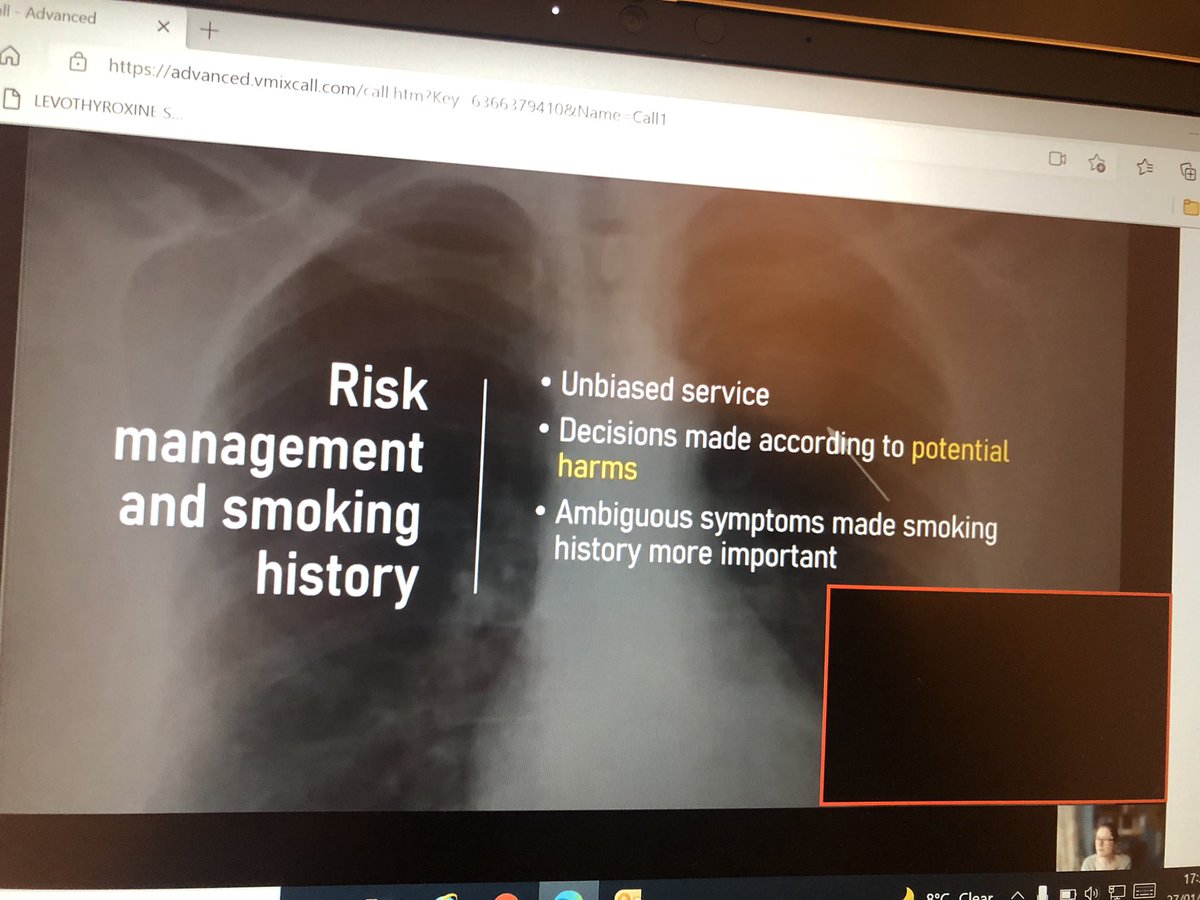Click 'potential harms' highlighted text
The height and width of the screenshot is (900, 1200).
click(783, 458)
